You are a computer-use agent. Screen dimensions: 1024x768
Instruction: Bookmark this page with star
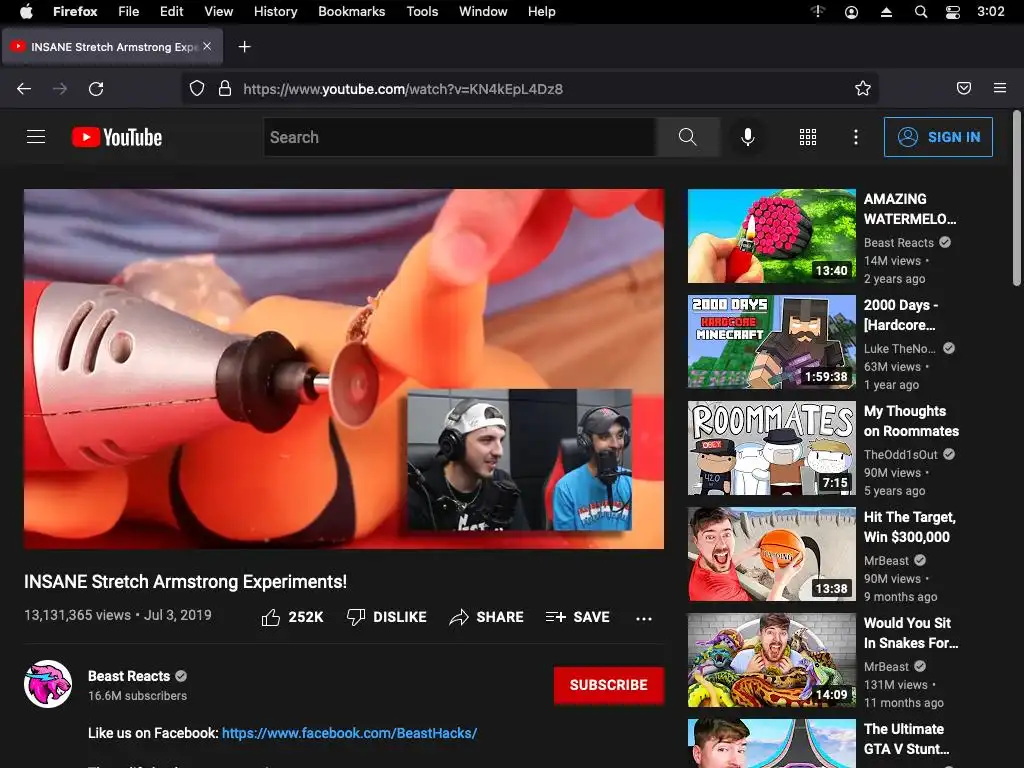pos(863,88)
